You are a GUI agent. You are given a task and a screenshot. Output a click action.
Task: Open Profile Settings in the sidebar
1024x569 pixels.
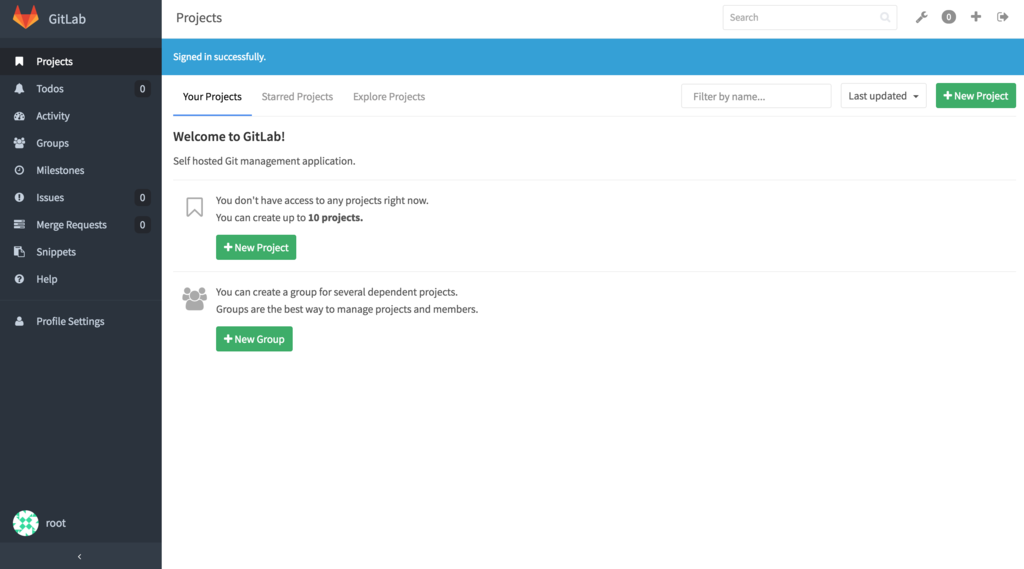[x=81, y=321]
